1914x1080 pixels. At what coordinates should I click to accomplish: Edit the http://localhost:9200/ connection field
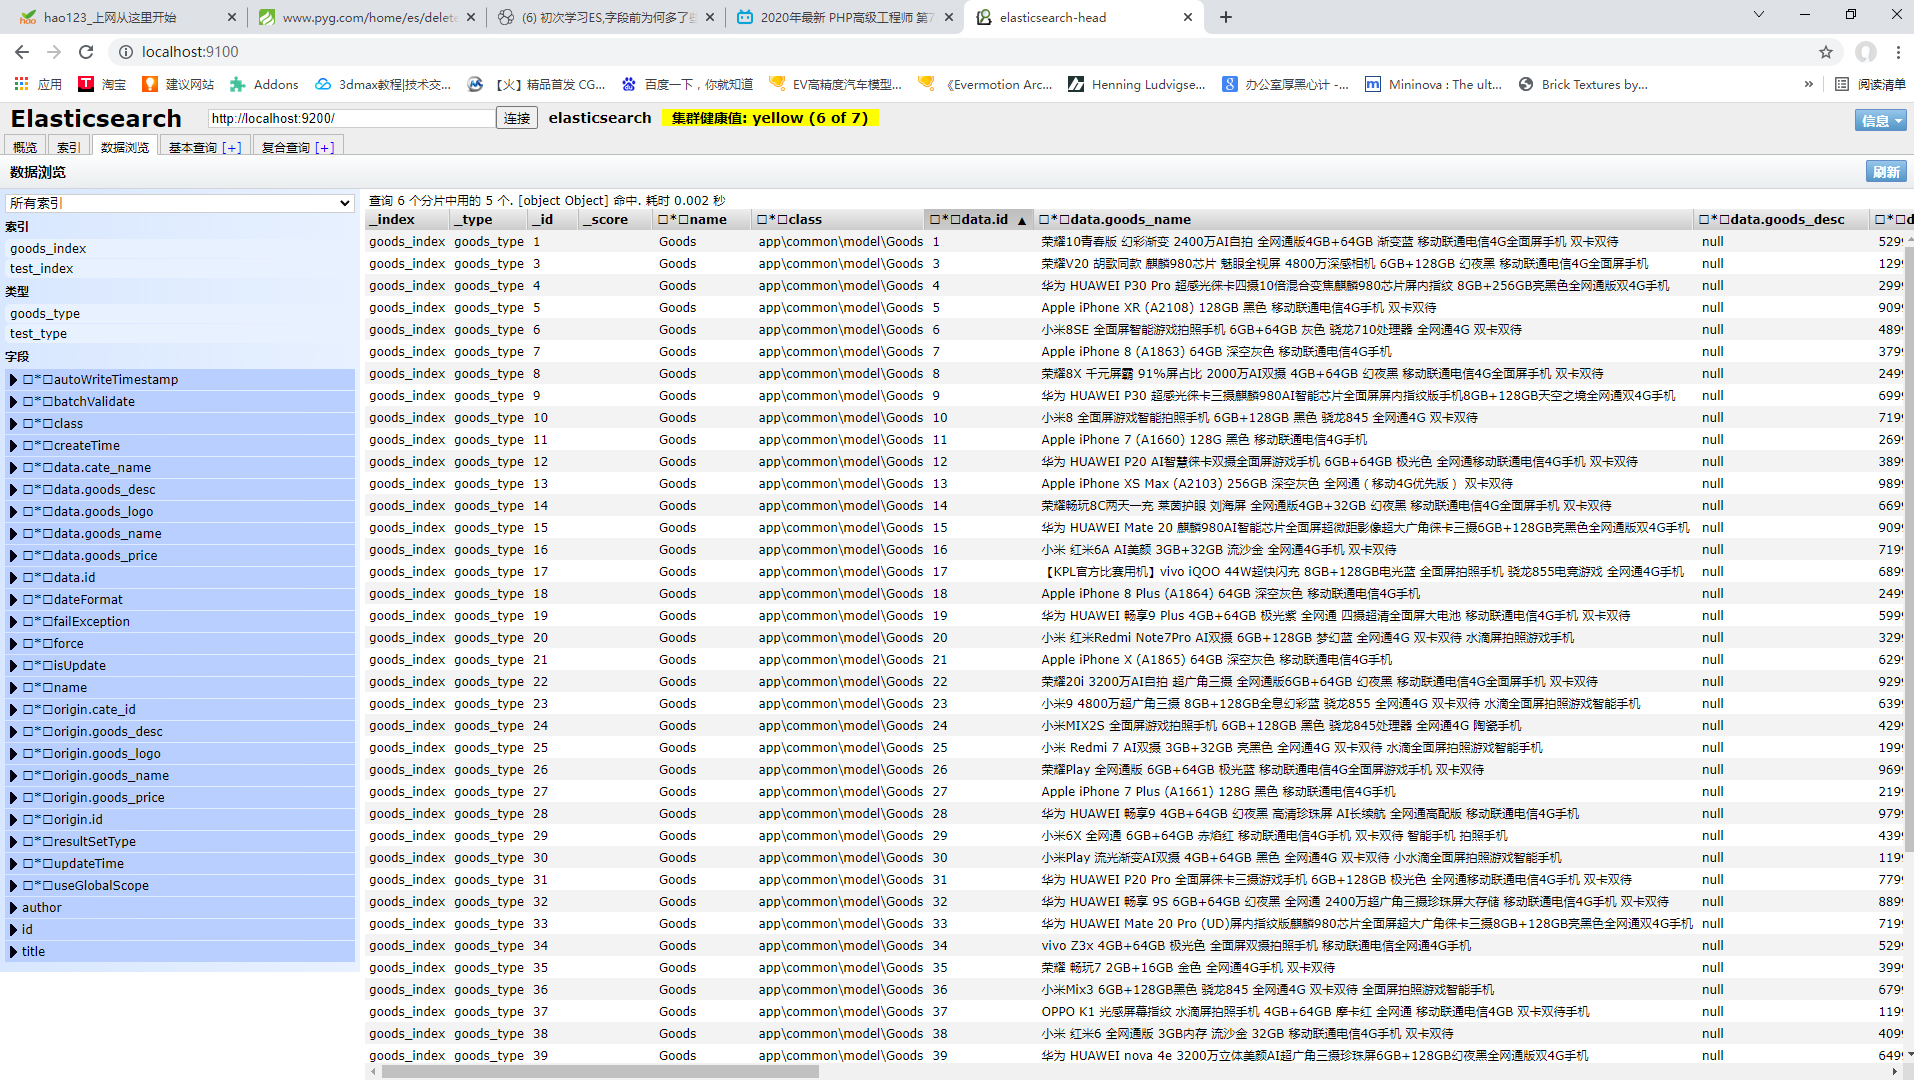(x=351, y=118)
